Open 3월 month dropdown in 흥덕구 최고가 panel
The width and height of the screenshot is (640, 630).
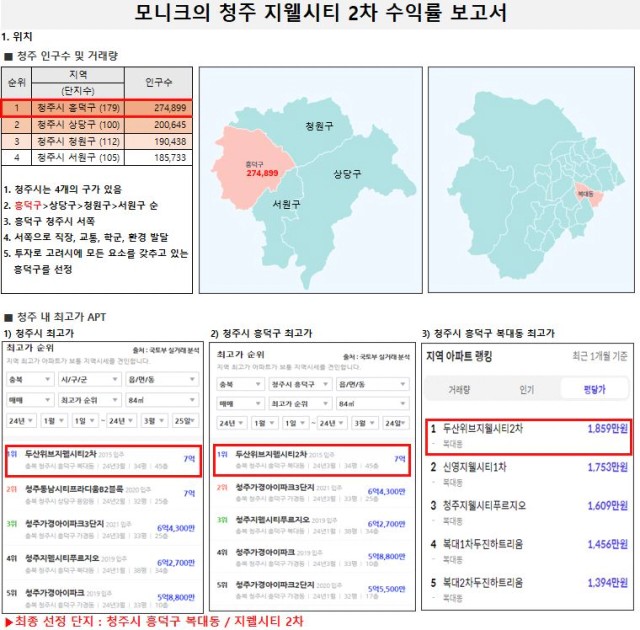(x=364, y=423)
